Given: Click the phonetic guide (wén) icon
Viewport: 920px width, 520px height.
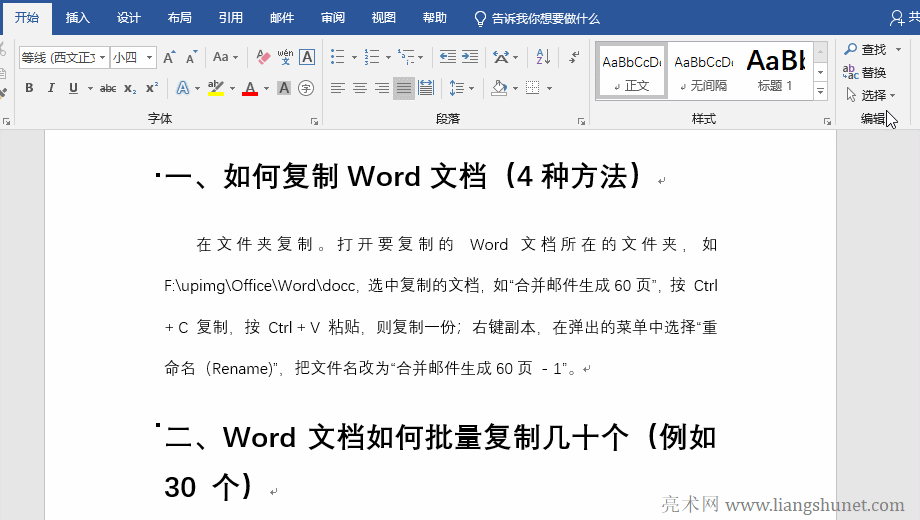Looking at the screenshot, I should [285, 57].
